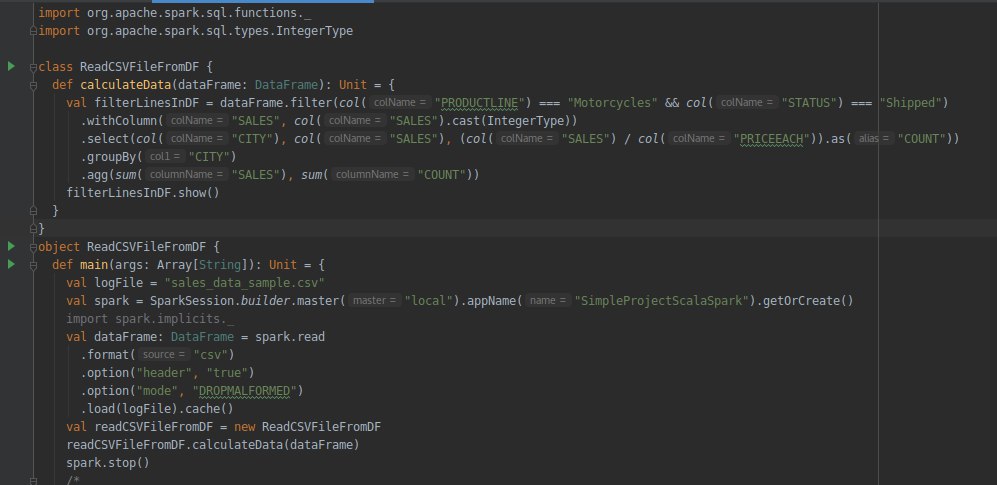Viewport: 997px width, 485px height.
Task: Click calculateData in the method definition
Action: tap(126, 85)
